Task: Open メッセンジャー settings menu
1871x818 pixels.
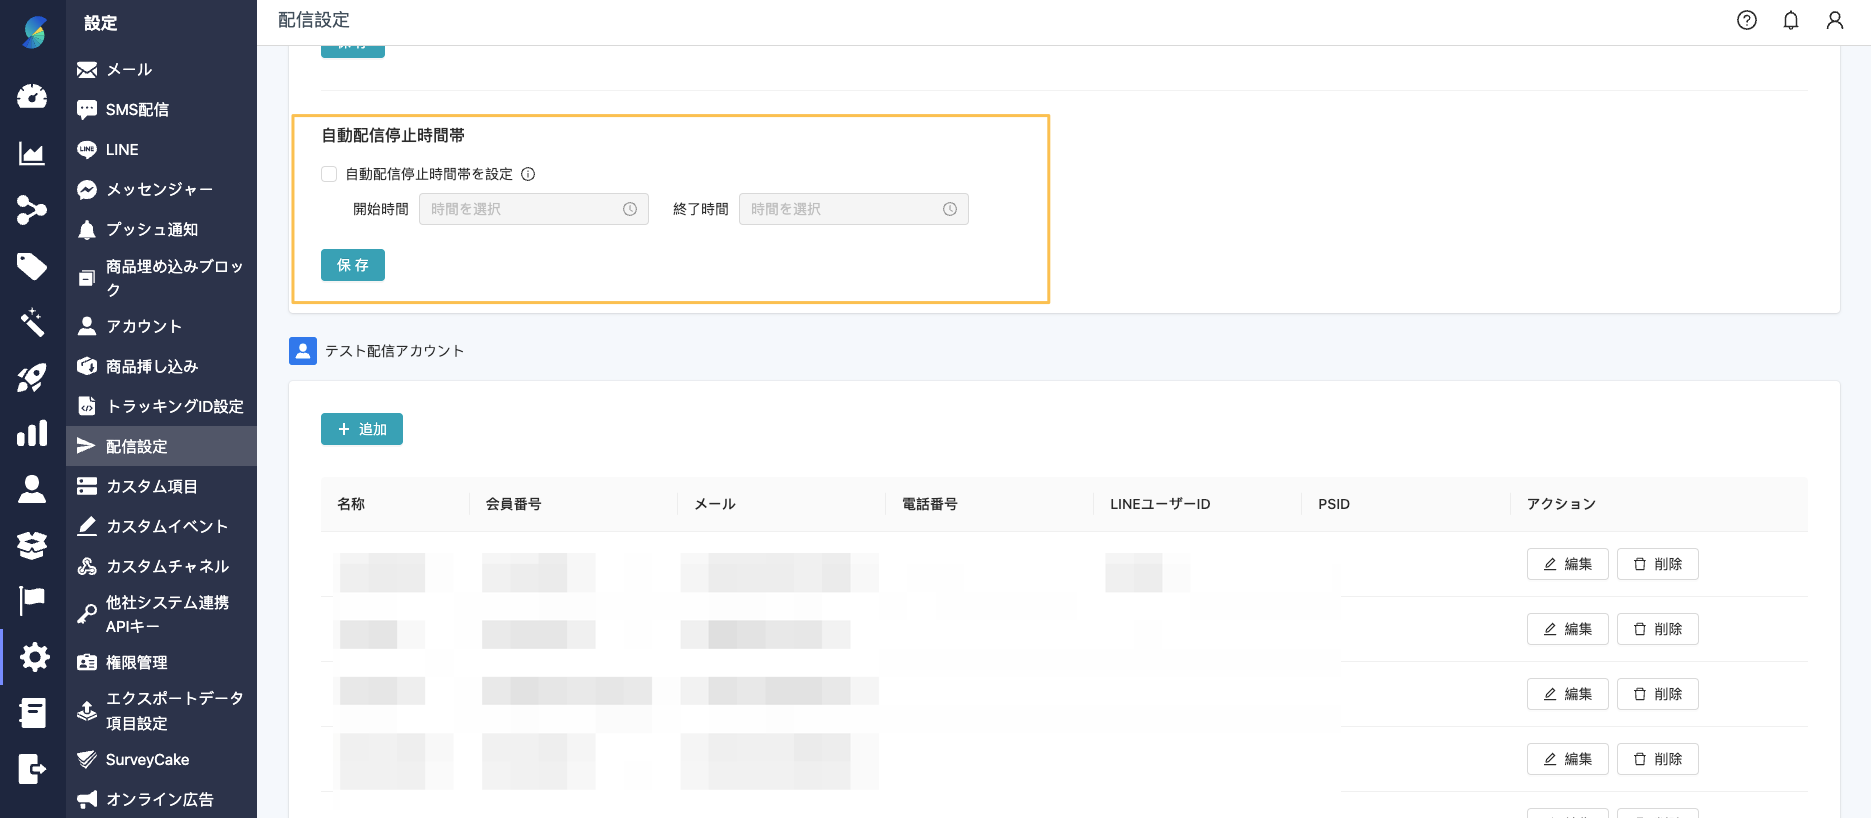Action: pos(161,189)
